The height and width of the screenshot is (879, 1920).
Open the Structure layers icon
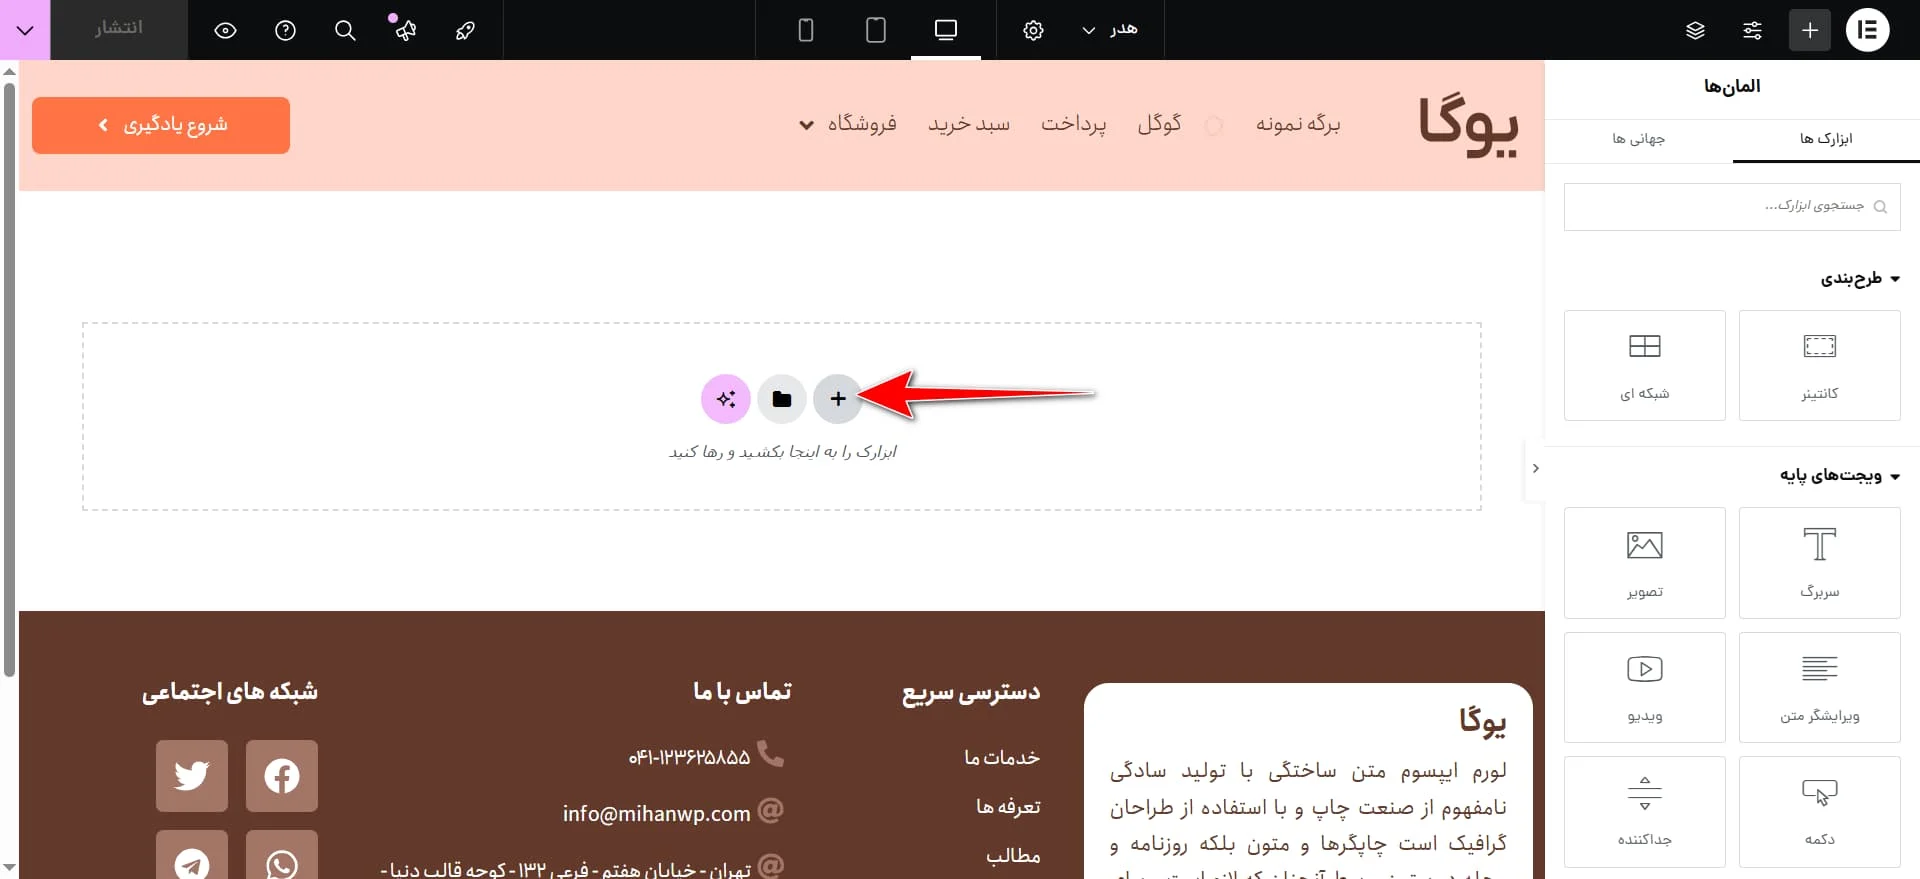pos(1695,30)
